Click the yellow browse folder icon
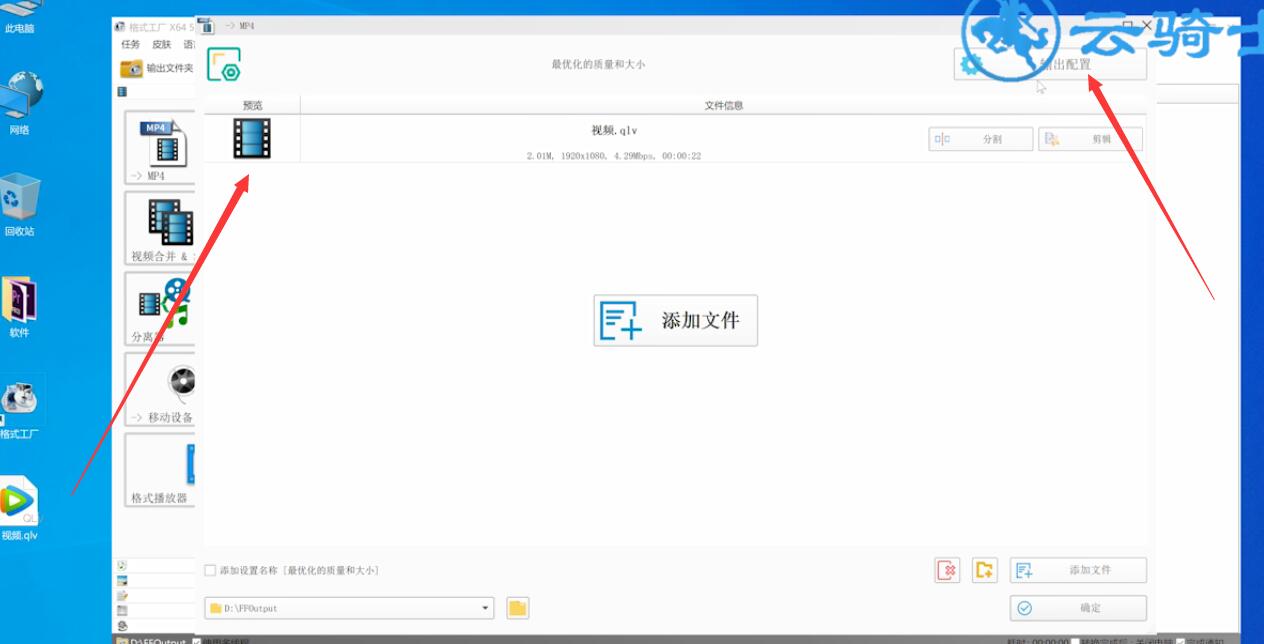Viewport: 1264px width, 644px height. [x=517, y=608]
